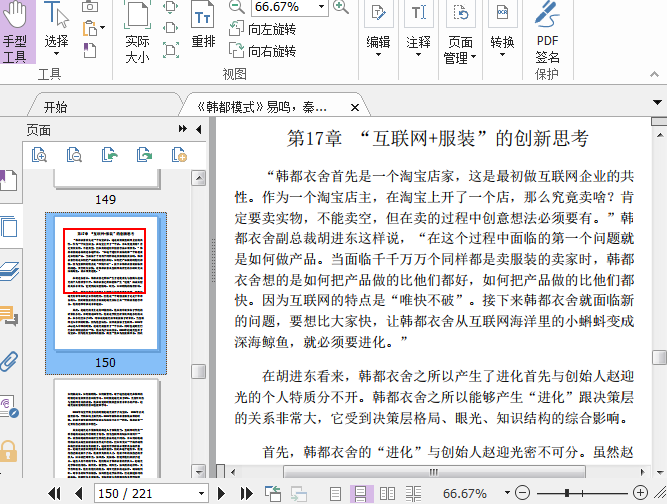Go to last page button

click(246, 493)
